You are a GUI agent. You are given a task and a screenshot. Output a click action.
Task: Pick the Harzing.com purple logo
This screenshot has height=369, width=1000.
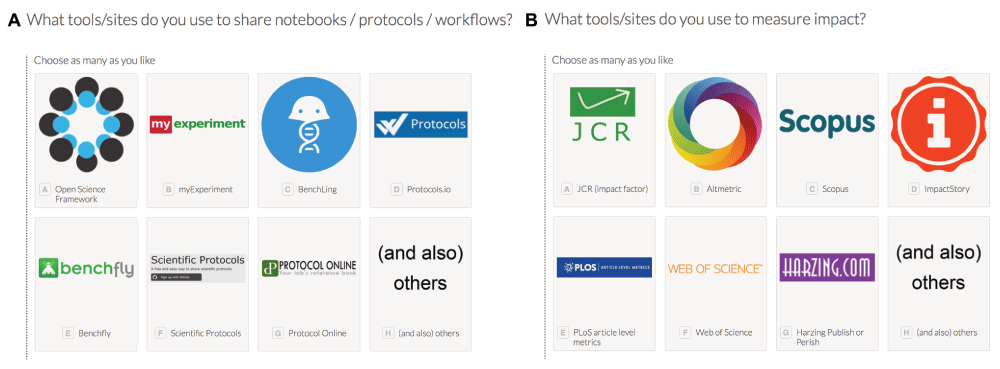point(827,268)
